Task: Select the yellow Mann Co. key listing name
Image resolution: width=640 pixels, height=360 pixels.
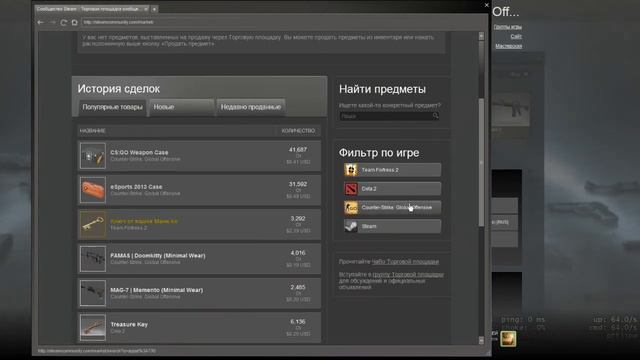Action: [x=144, y=221]
